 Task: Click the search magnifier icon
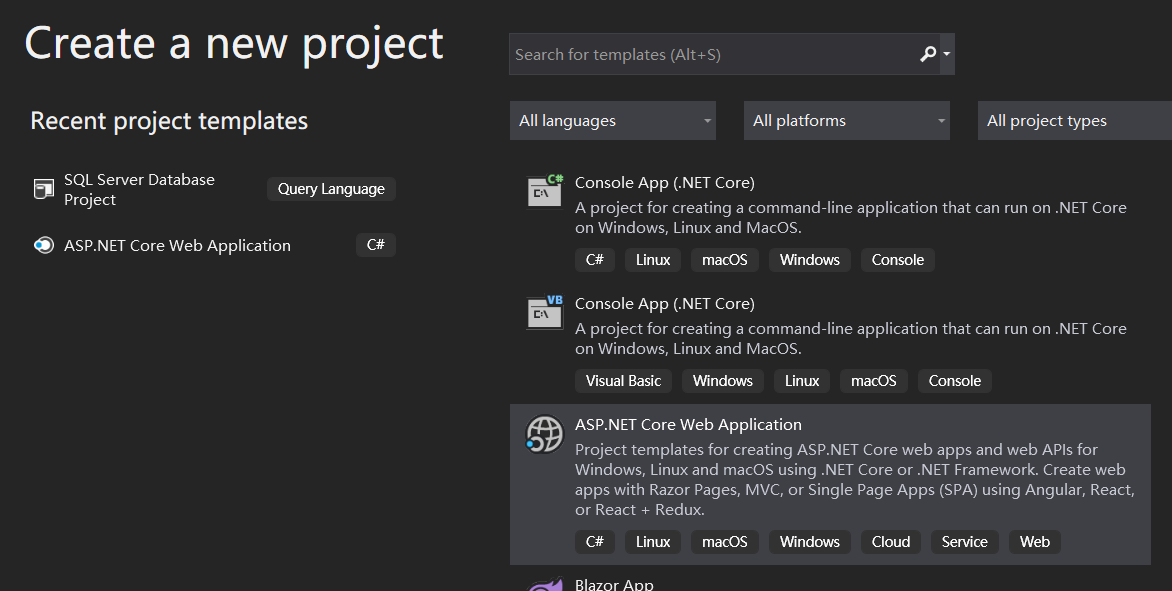pos(928,54)
